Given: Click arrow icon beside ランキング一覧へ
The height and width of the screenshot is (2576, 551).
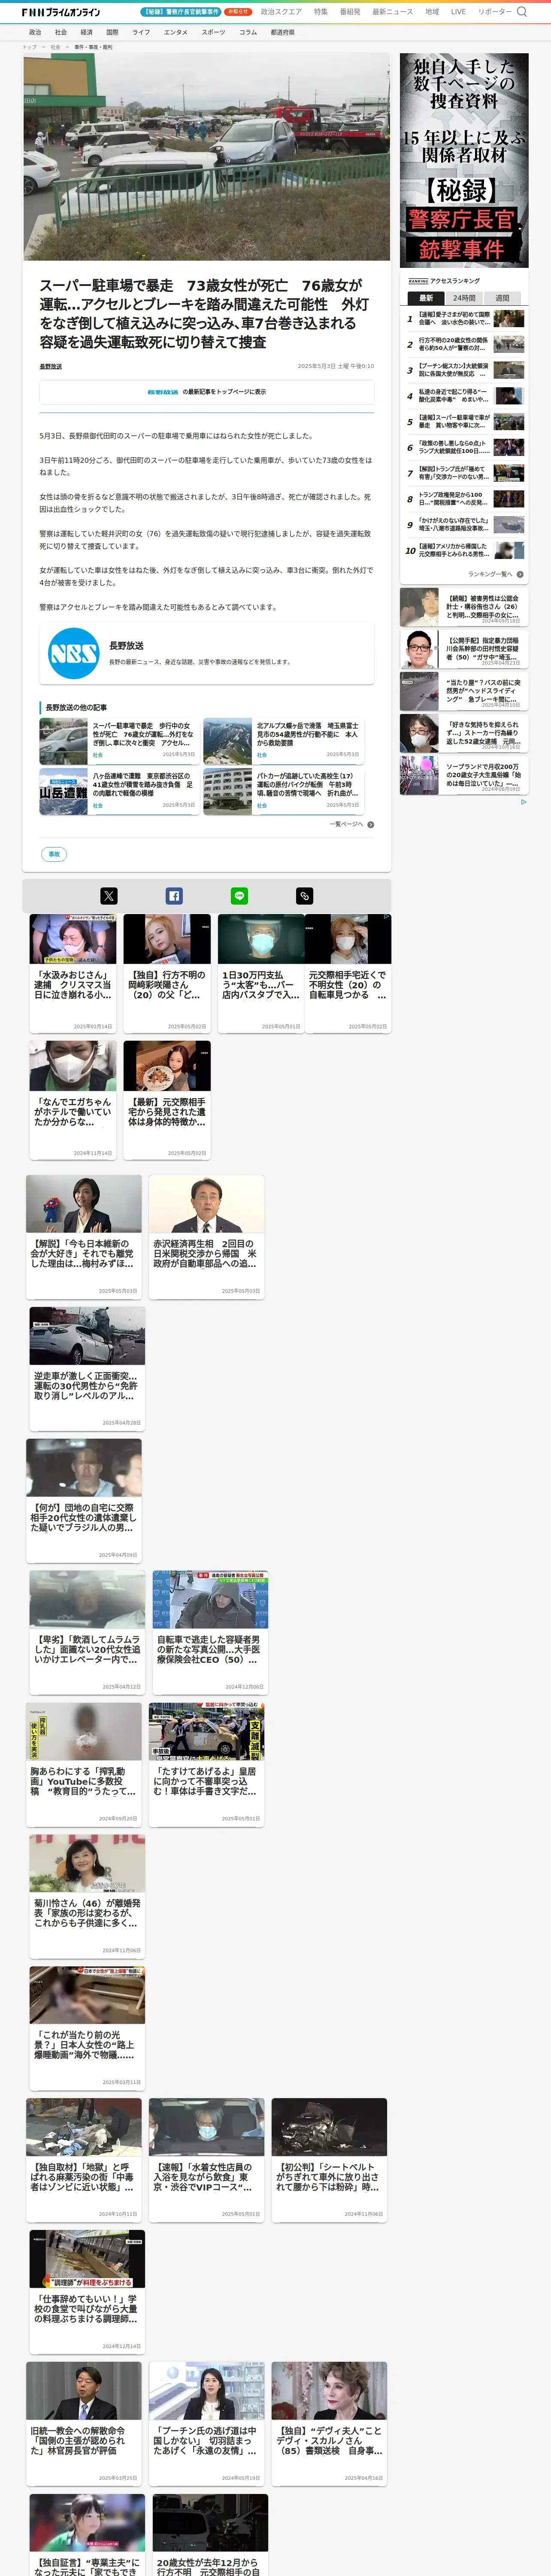Looking at the screenshot, I should (520, 574).
